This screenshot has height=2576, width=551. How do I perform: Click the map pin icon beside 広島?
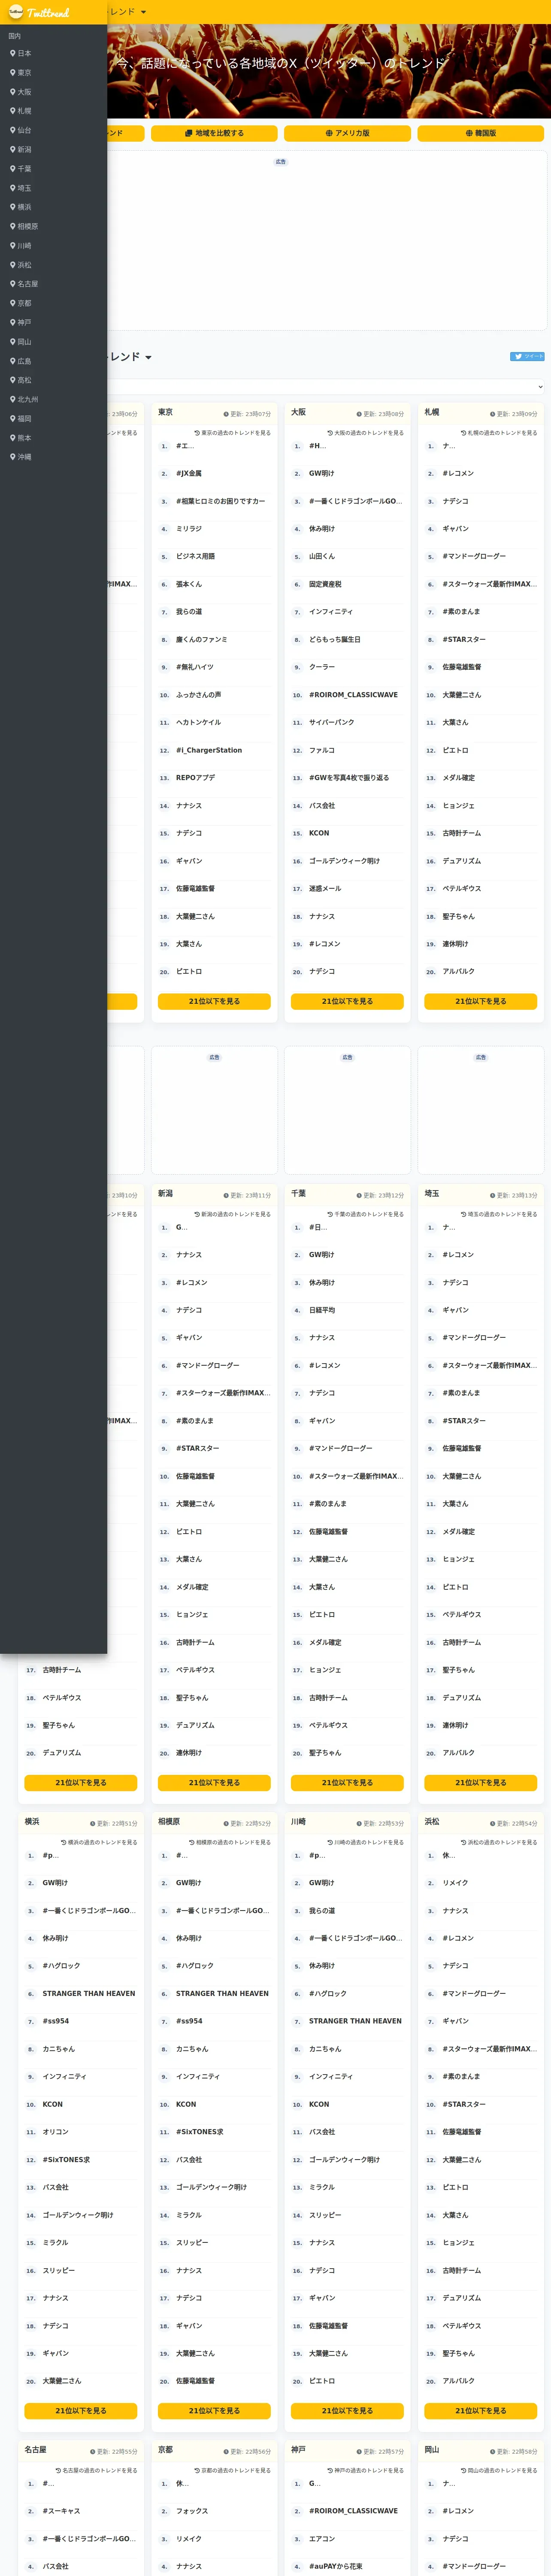pos(13,361)
